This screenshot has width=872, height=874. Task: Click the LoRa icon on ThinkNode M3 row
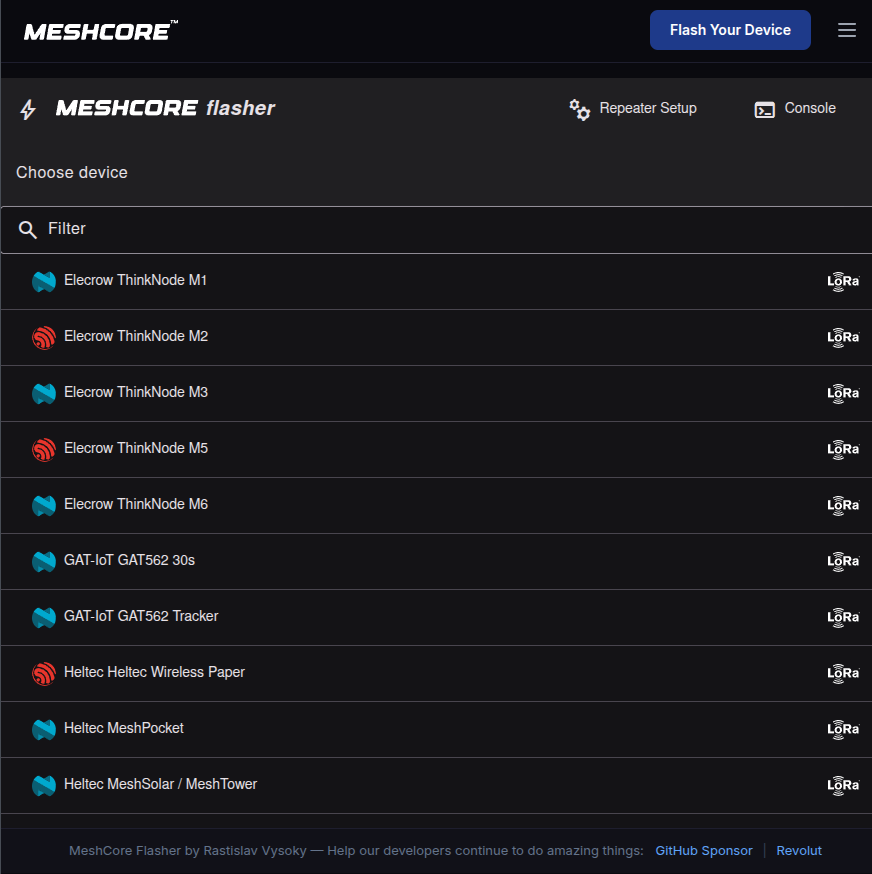coord(842,393)
